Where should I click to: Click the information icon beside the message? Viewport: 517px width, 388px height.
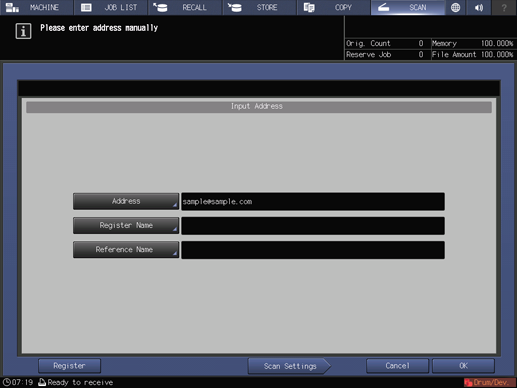coord(23,31)
